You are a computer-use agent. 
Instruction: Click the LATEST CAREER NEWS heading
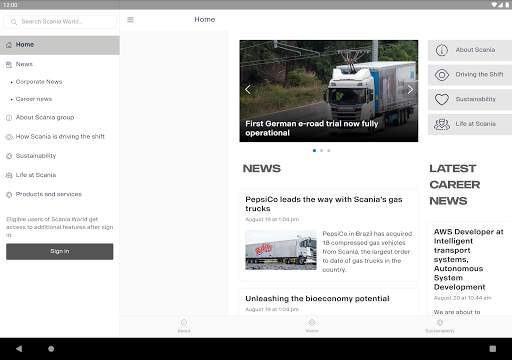pos(455,185)
